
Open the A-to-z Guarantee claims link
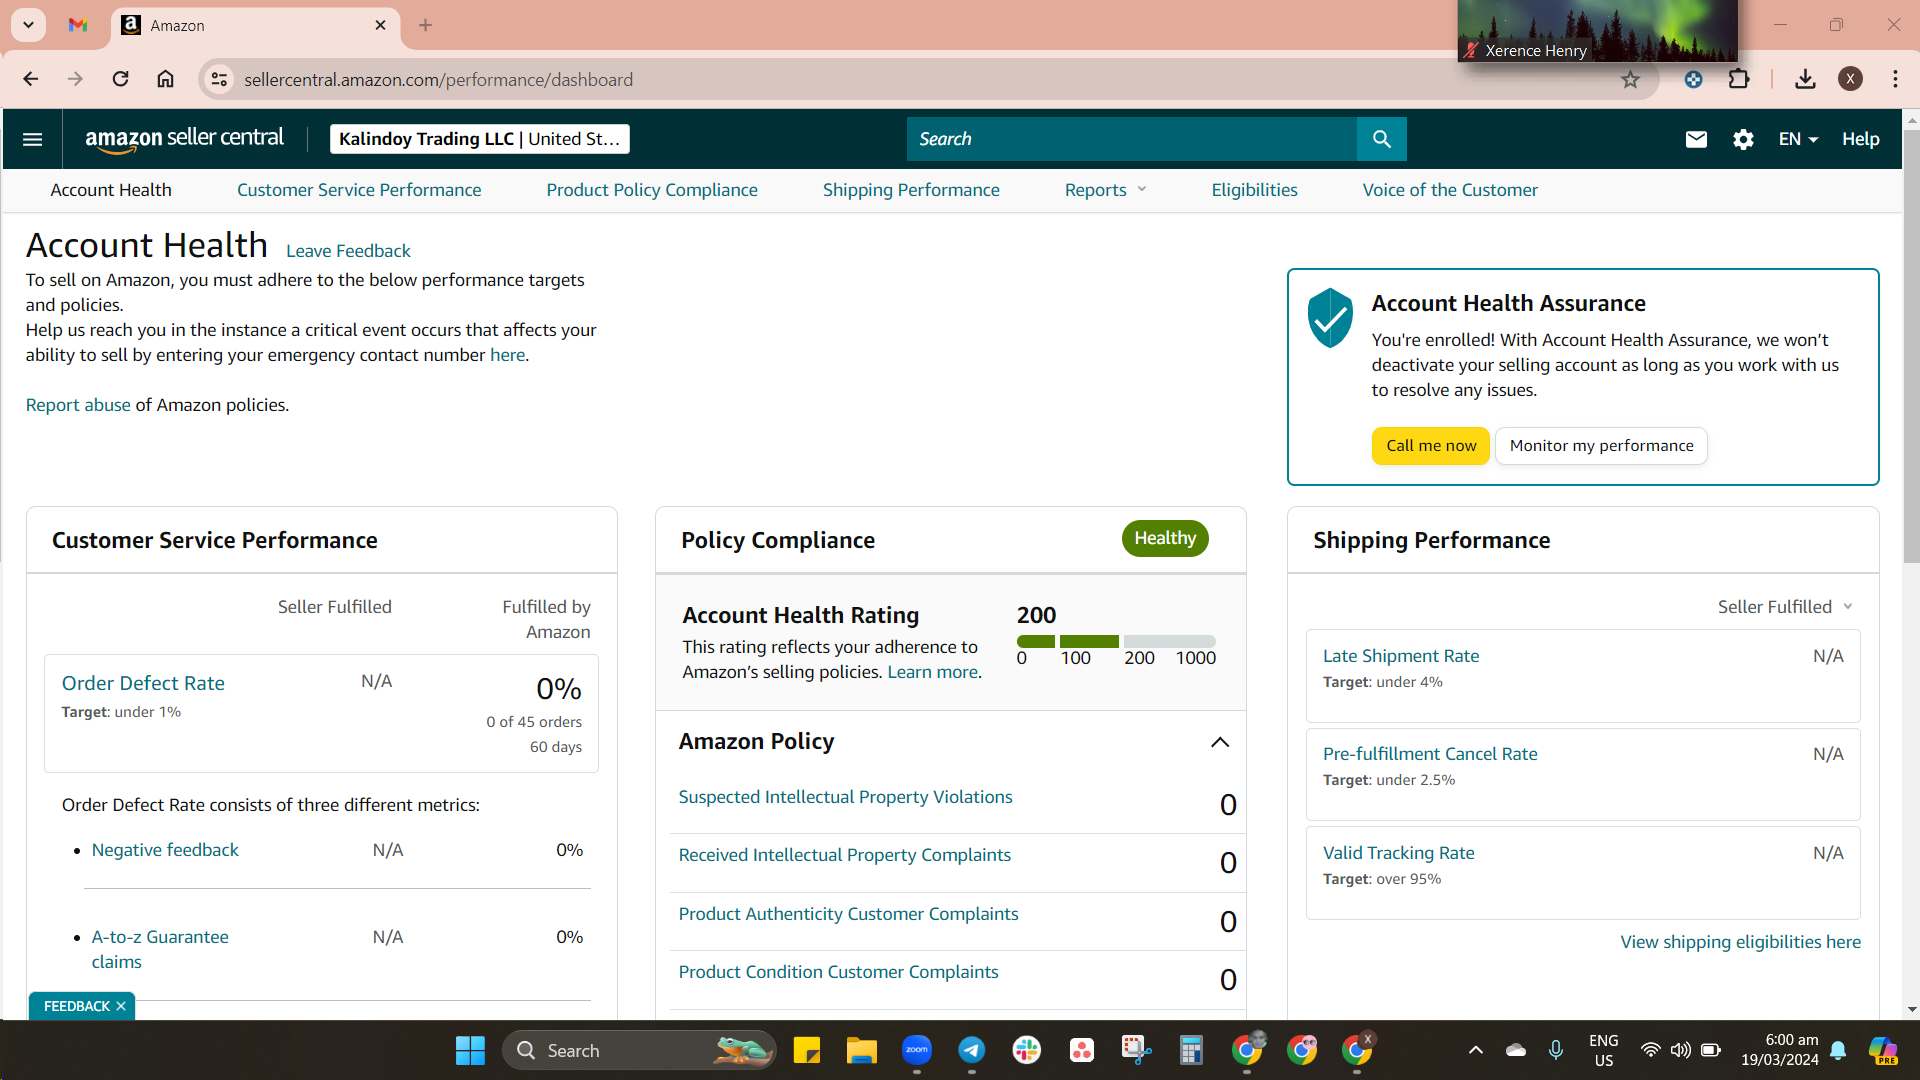(x=160, y=949)
